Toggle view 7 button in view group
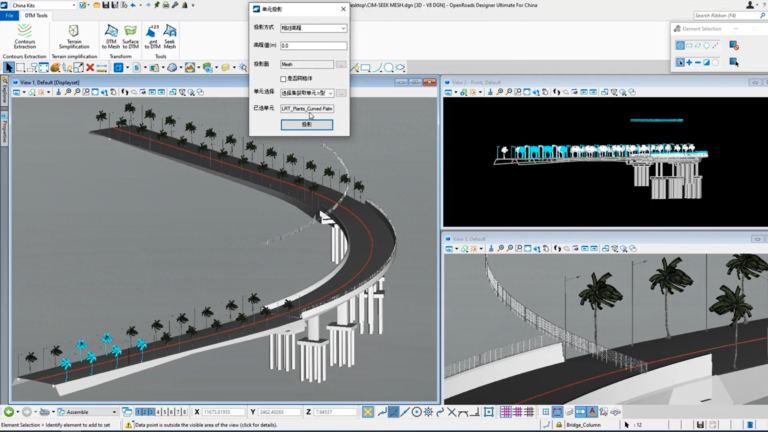The image size is (768, 432). pyautogui.click(x=178, y=412)
